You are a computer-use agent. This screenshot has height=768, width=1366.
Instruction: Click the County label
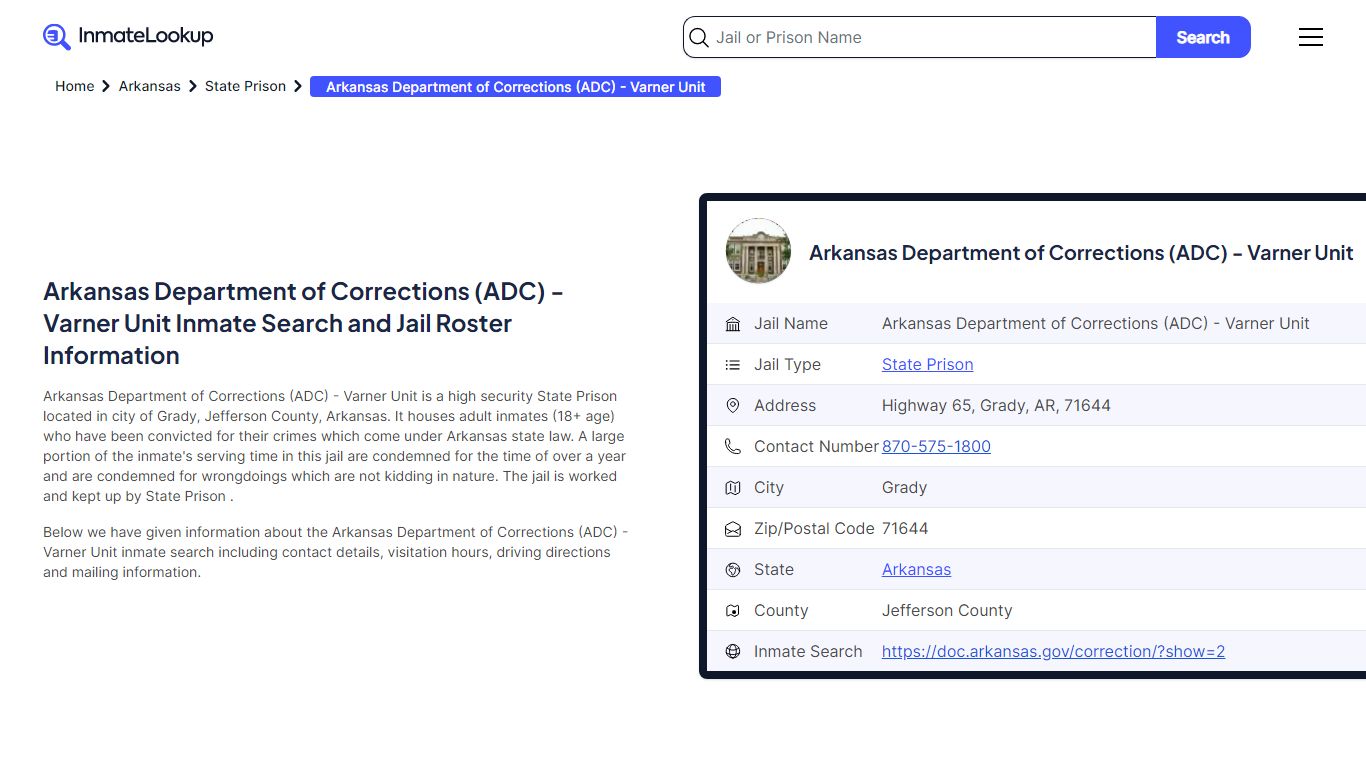click(781, 611)
